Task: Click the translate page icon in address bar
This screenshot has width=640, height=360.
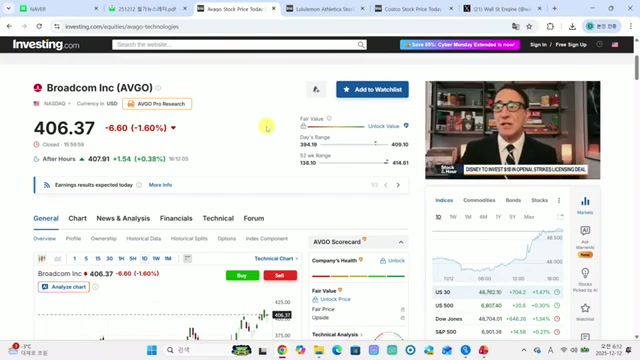Action: pos(516,27)
